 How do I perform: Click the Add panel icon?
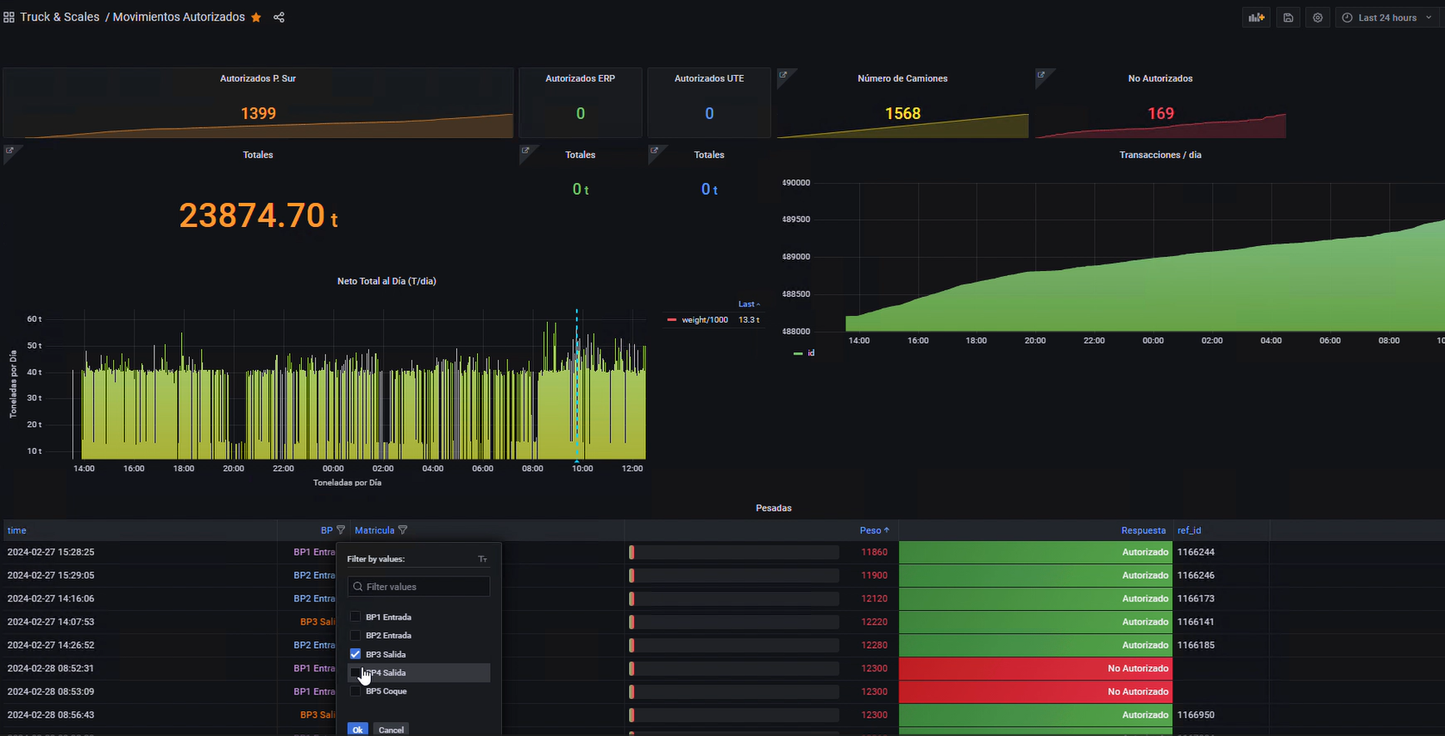click(1255, 18)
